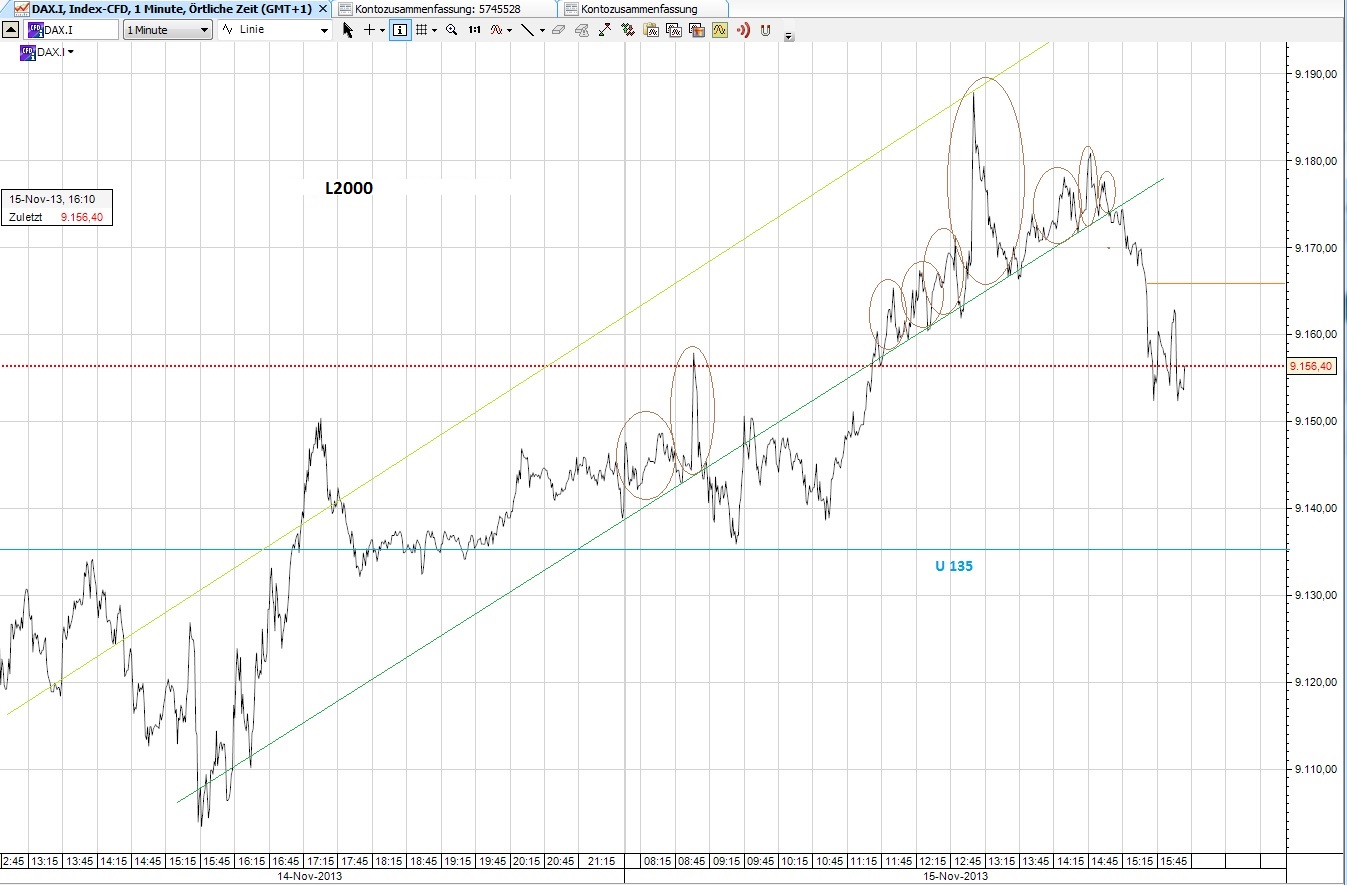This screenshot has width=1347, height=885.
Task: Open the indicator wave tool
Action: (x=497, y=30)
